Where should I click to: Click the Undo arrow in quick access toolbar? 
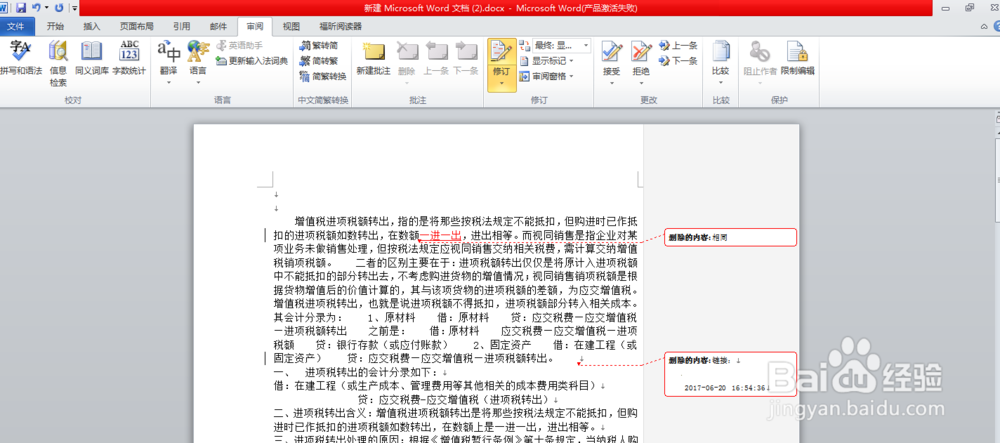(36, 8)
